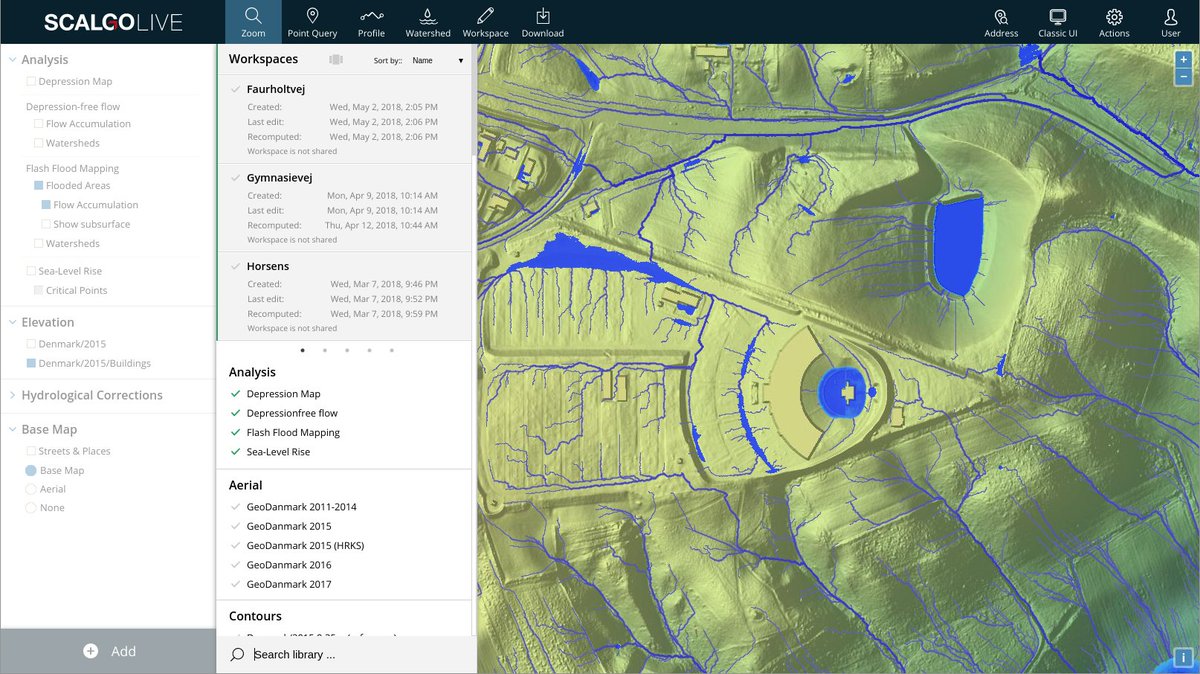1200x674 pixels.
Task: Go to first workspace page dot
Action: 302,350
